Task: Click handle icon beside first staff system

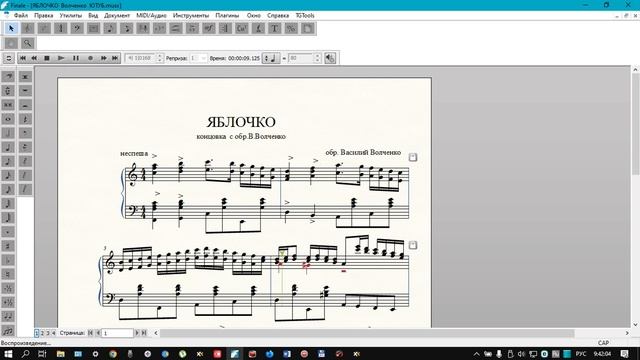Action: [x=413, y=157]
